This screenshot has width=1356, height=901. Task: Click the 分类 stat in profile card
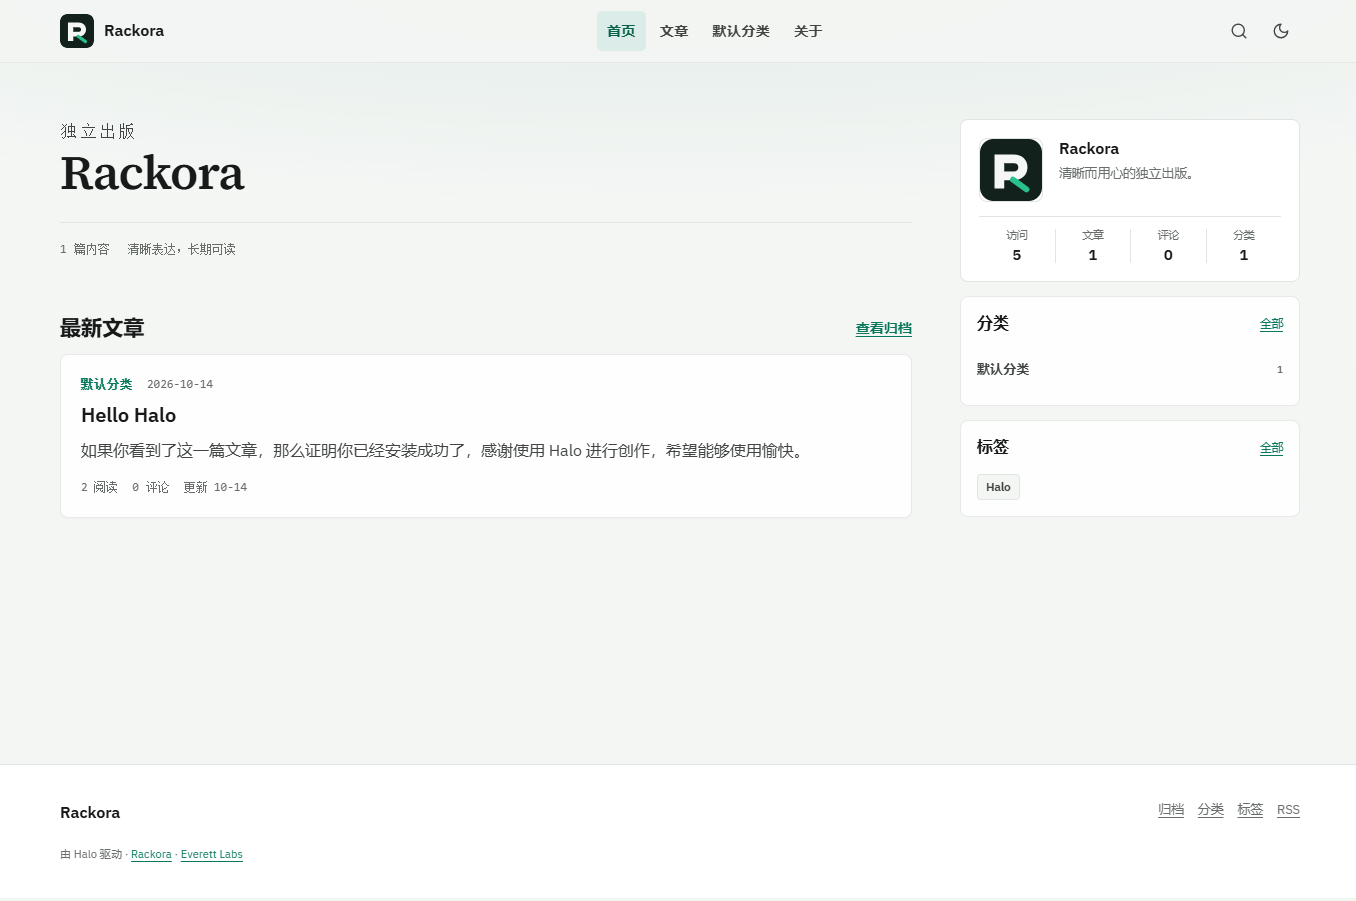tap(1244, 245)
